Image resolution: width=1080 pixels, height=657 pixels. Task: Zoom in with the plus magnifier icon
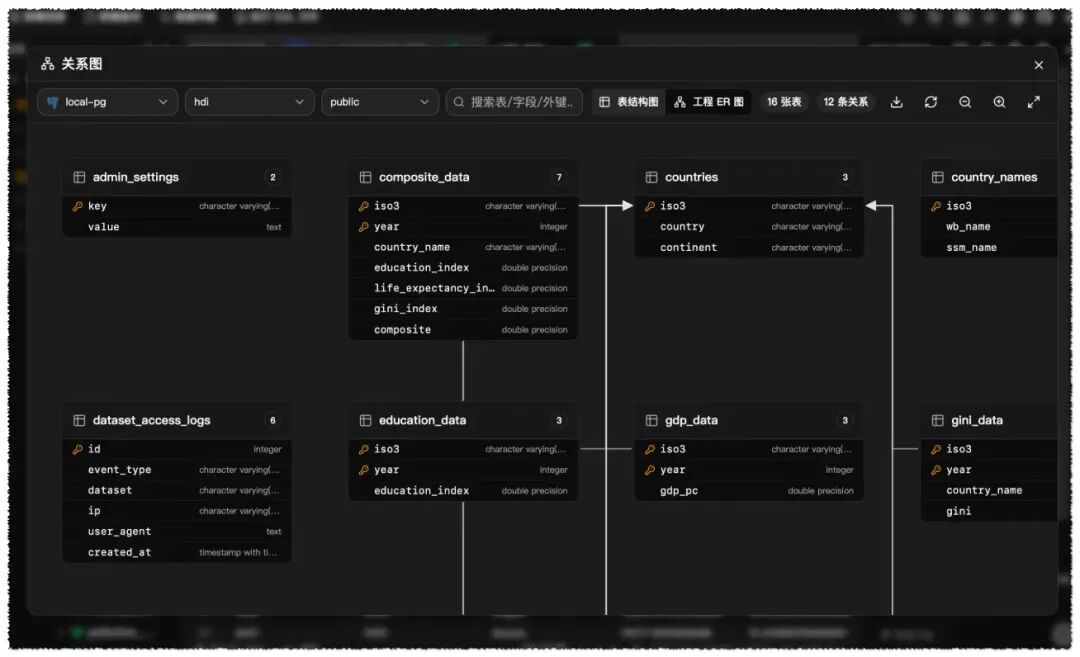tap(999, 102)
